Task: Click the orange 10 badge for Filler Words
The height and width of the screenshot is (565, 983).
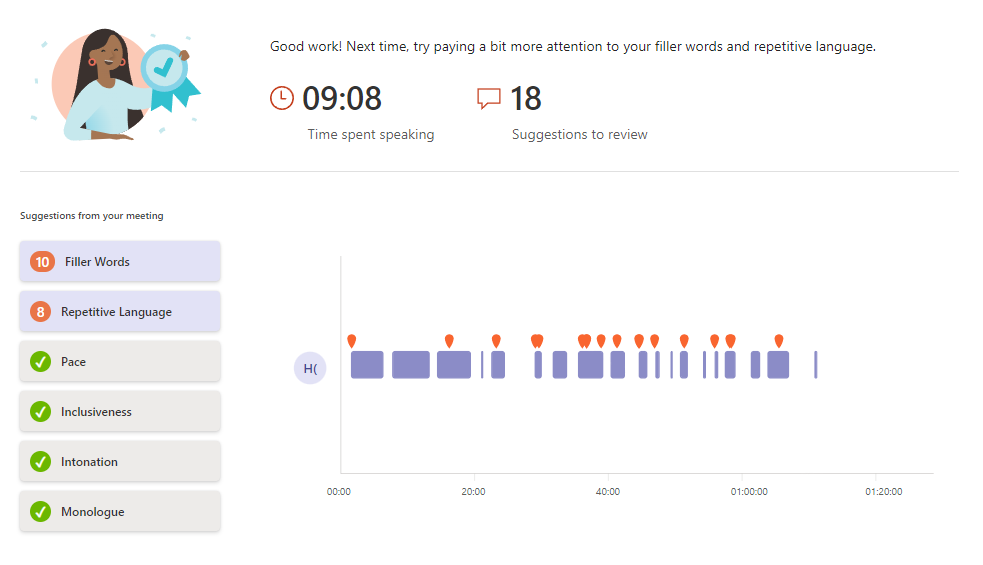Action: [42, 262]
